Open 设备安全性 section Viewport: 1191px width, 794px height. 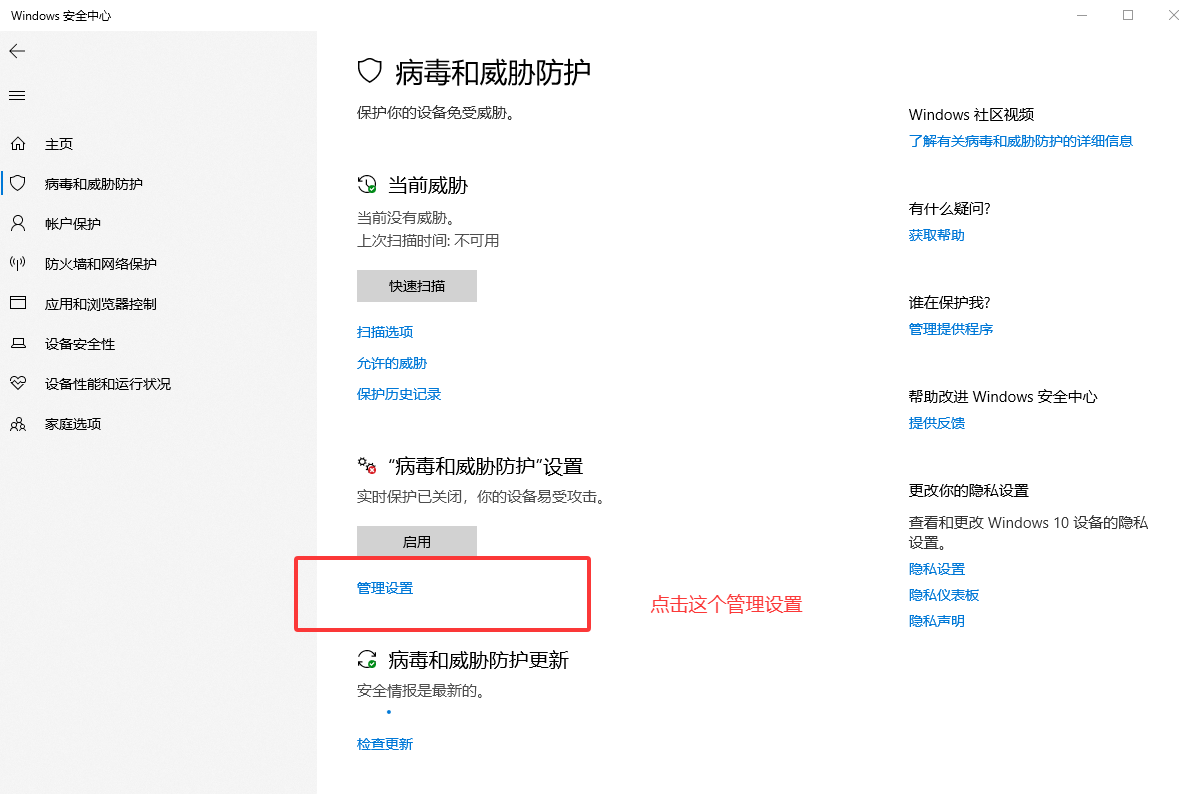point(80,343)
